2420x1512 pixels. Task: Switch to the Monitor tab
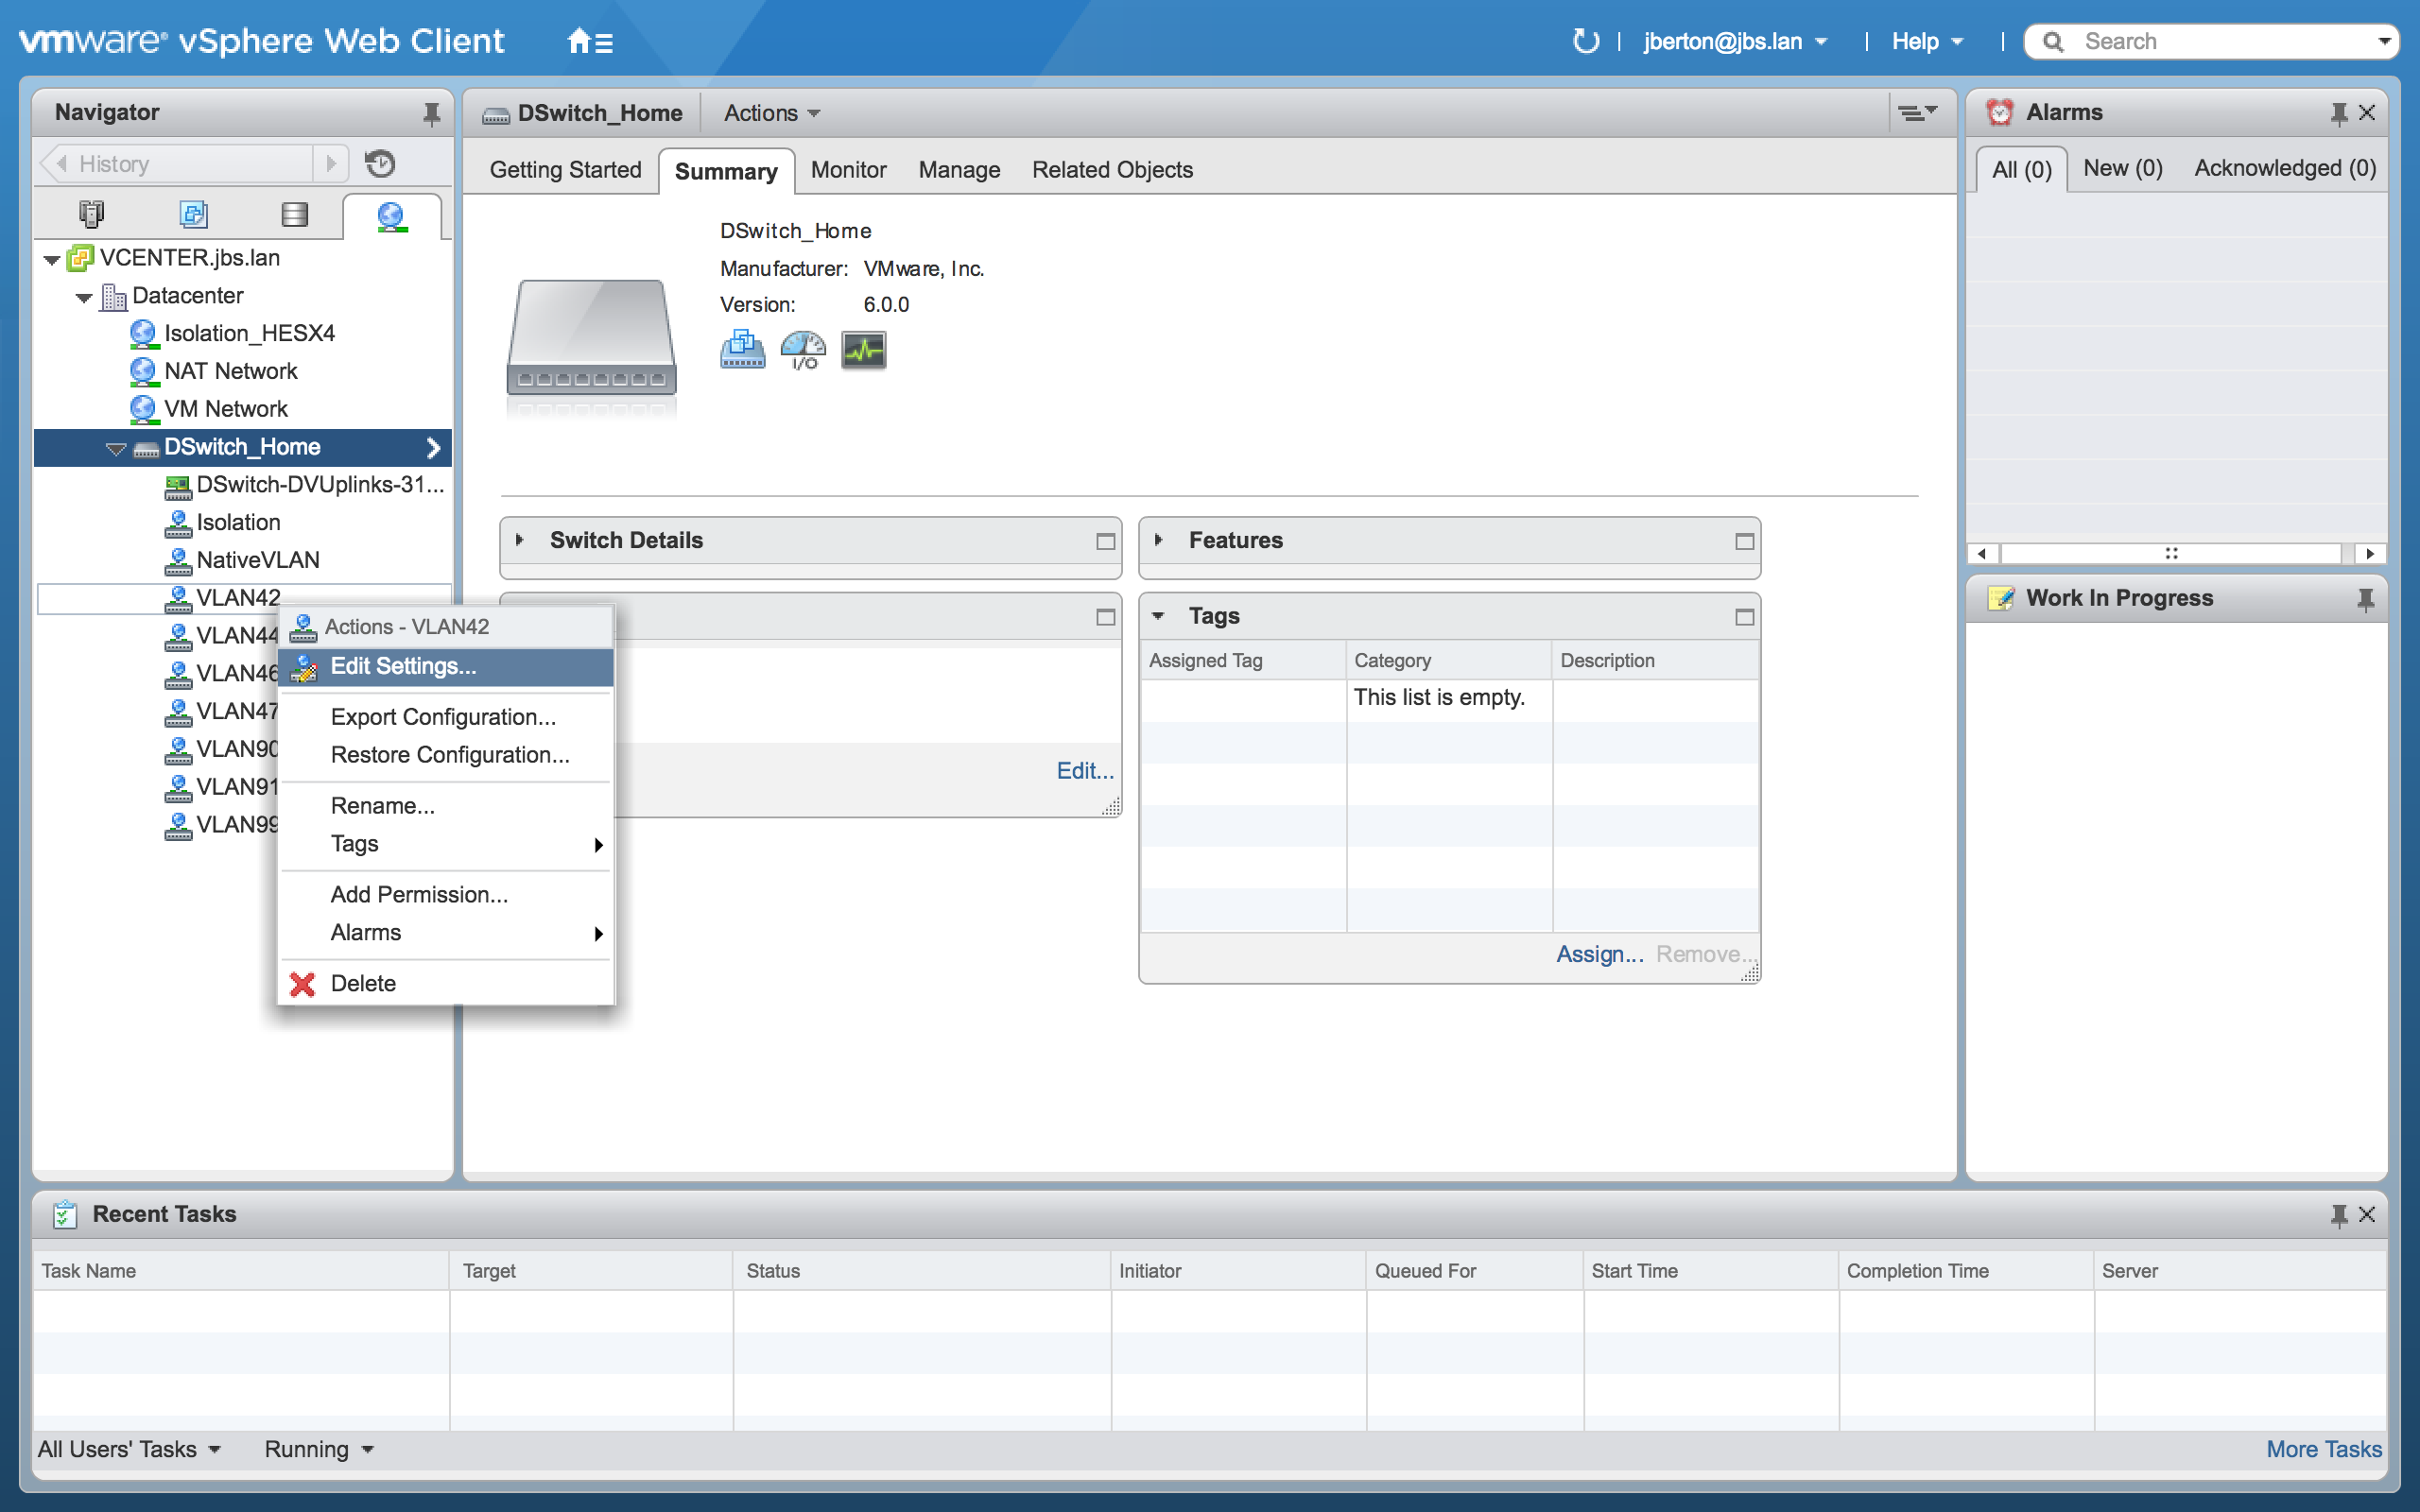pos(848,170)
